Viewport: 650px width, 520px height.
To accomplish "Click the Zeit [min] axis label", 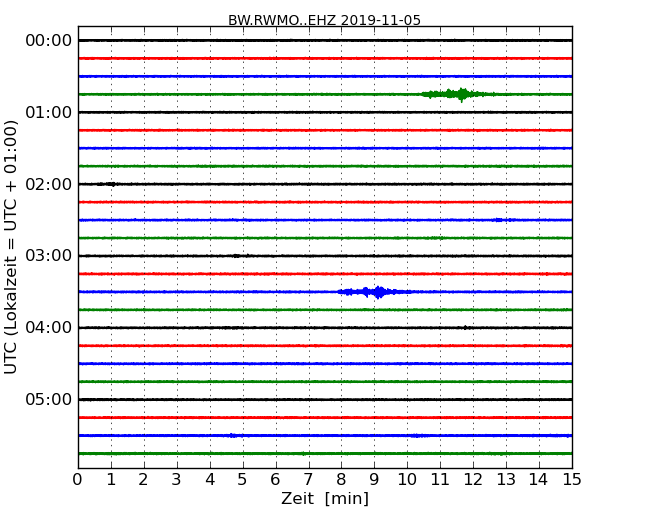I will pyautogui.click(x=325, y=498).
